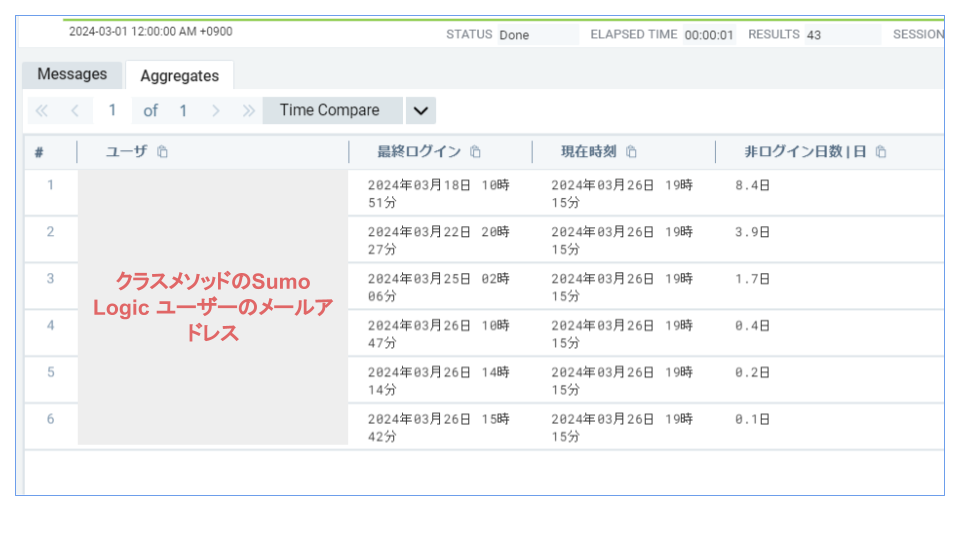
Task: Click last login 2024年03月26日 15時42分 cell
Action: [x=438, y=427]
